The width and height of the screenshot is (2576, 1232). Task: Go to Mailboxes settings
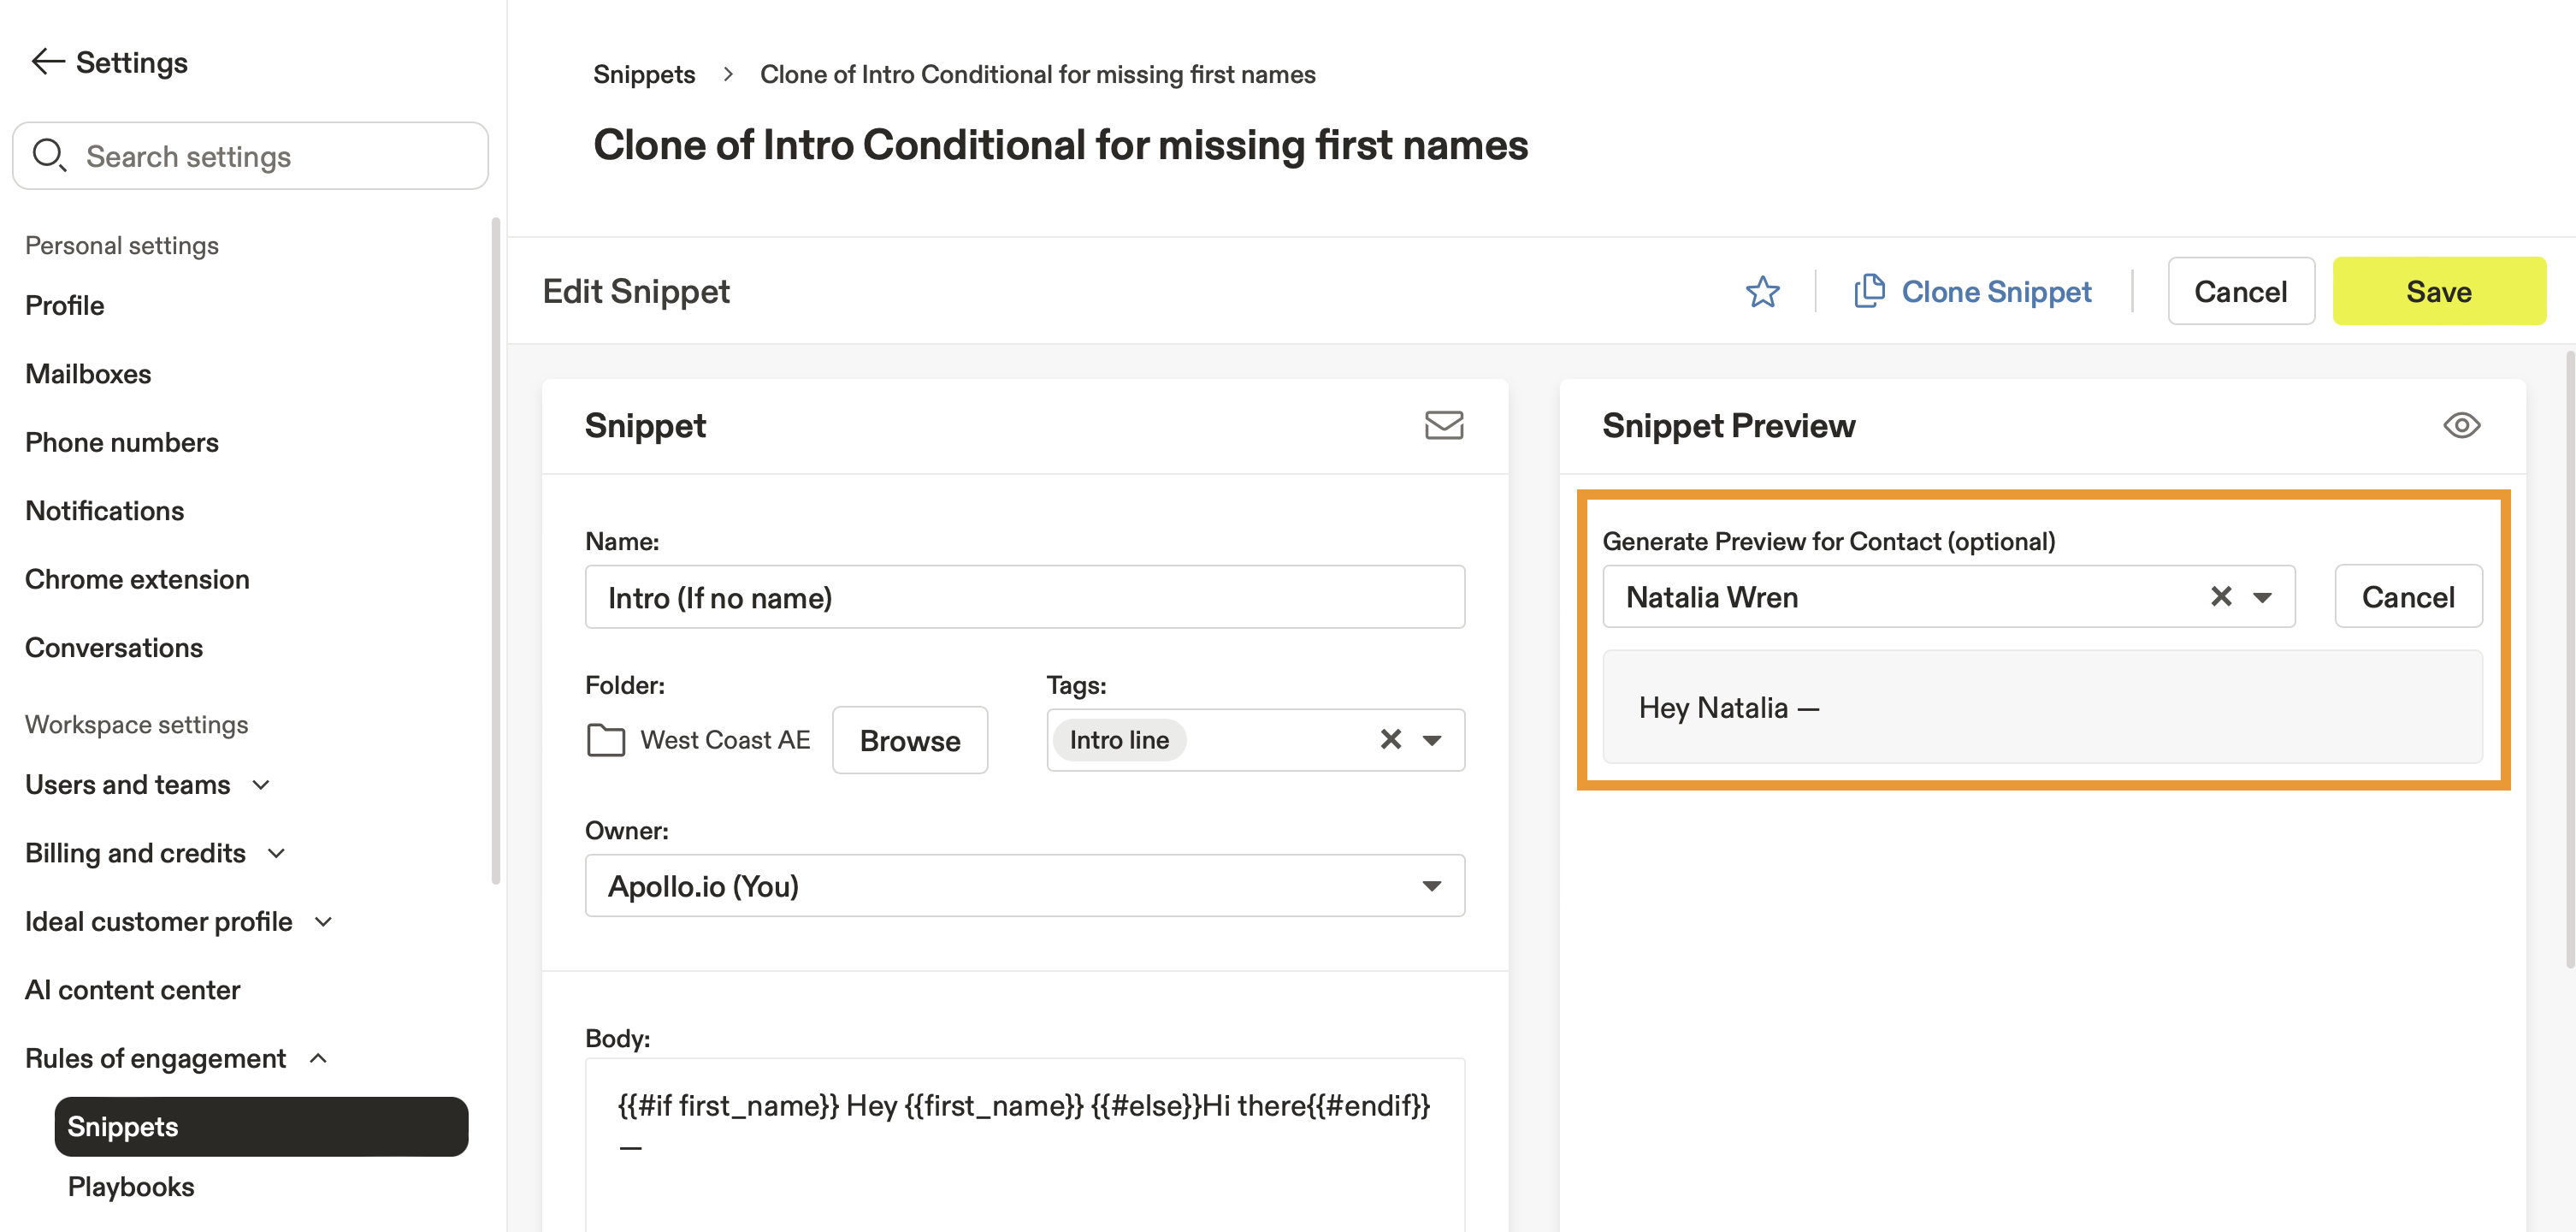[88, 374]
